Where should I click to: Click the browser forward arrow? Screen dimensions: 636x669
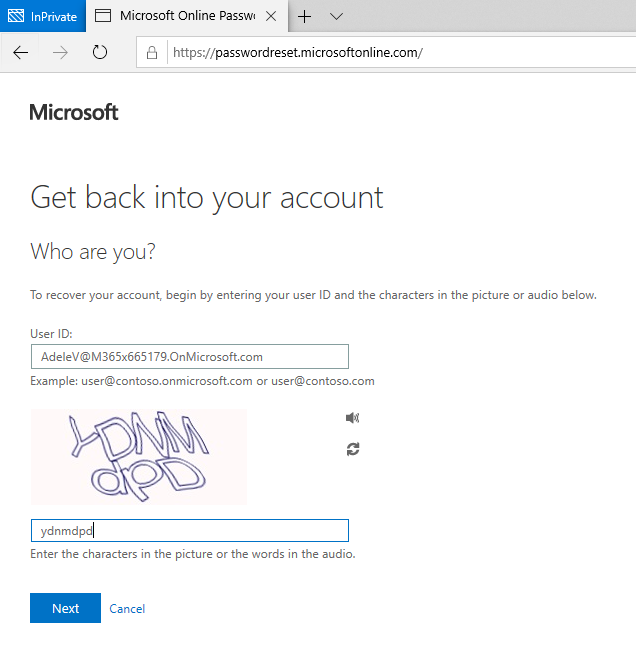tap(60, 52)
